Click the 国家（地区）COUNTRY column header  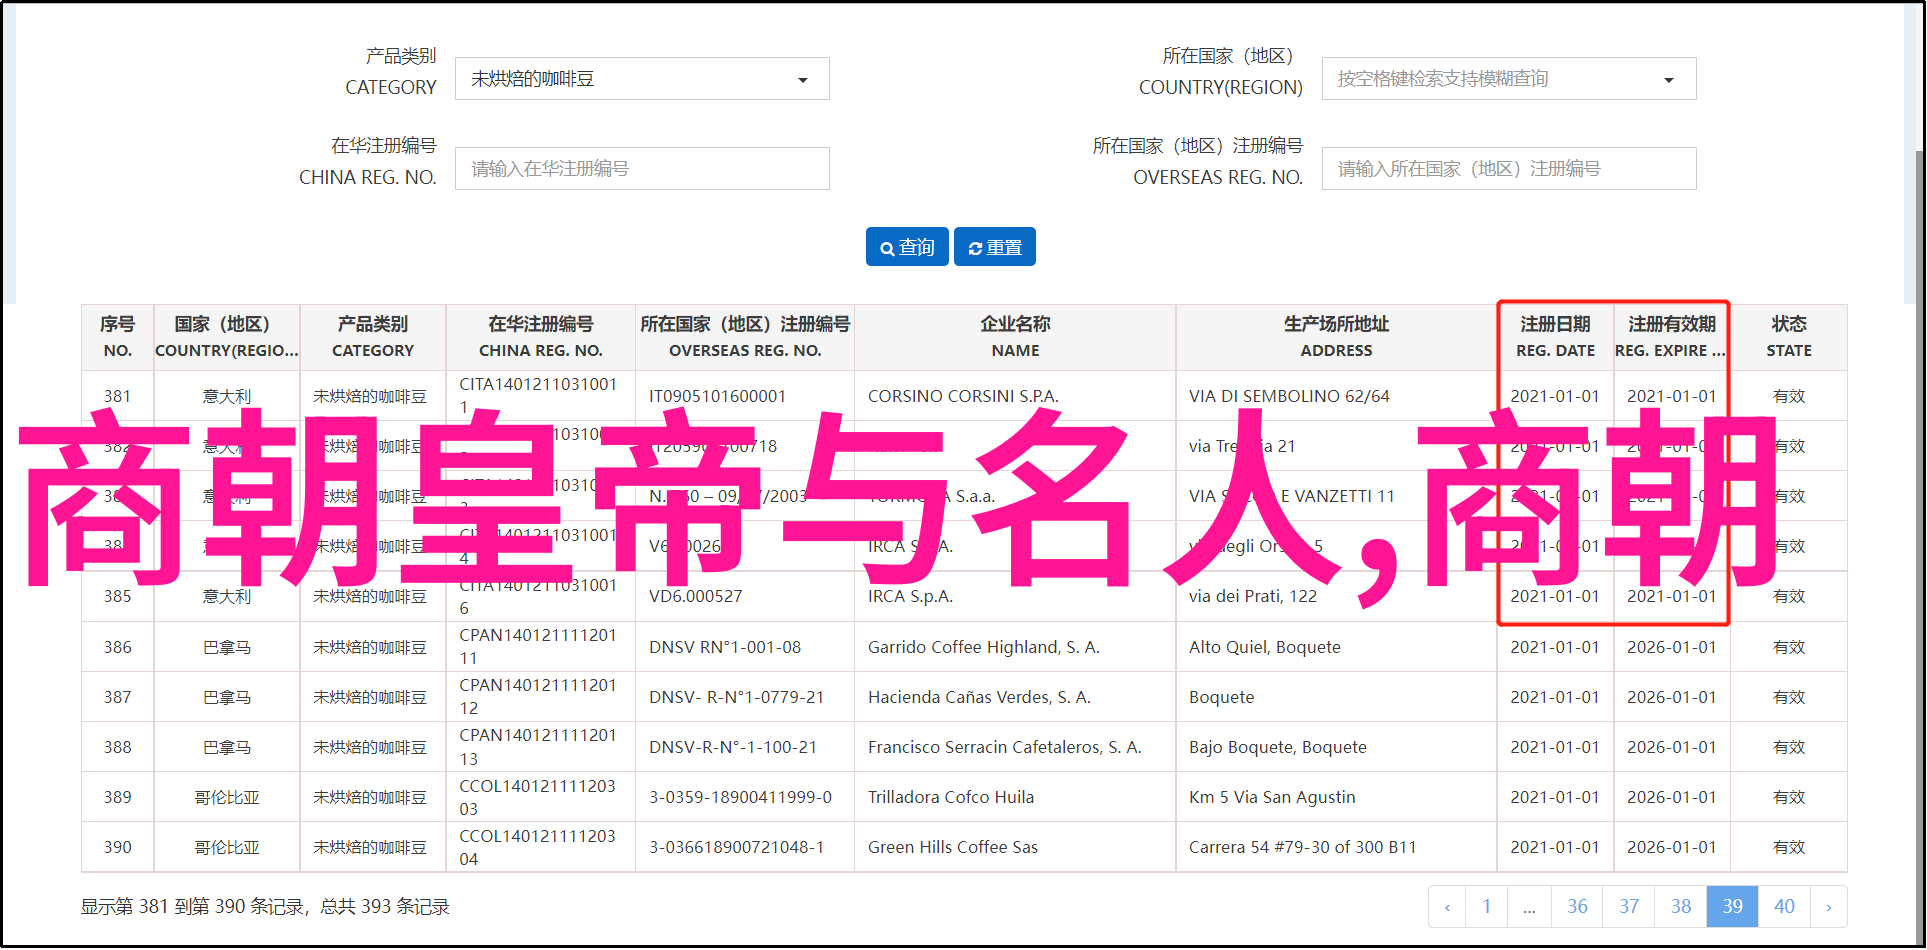[226, 337]
